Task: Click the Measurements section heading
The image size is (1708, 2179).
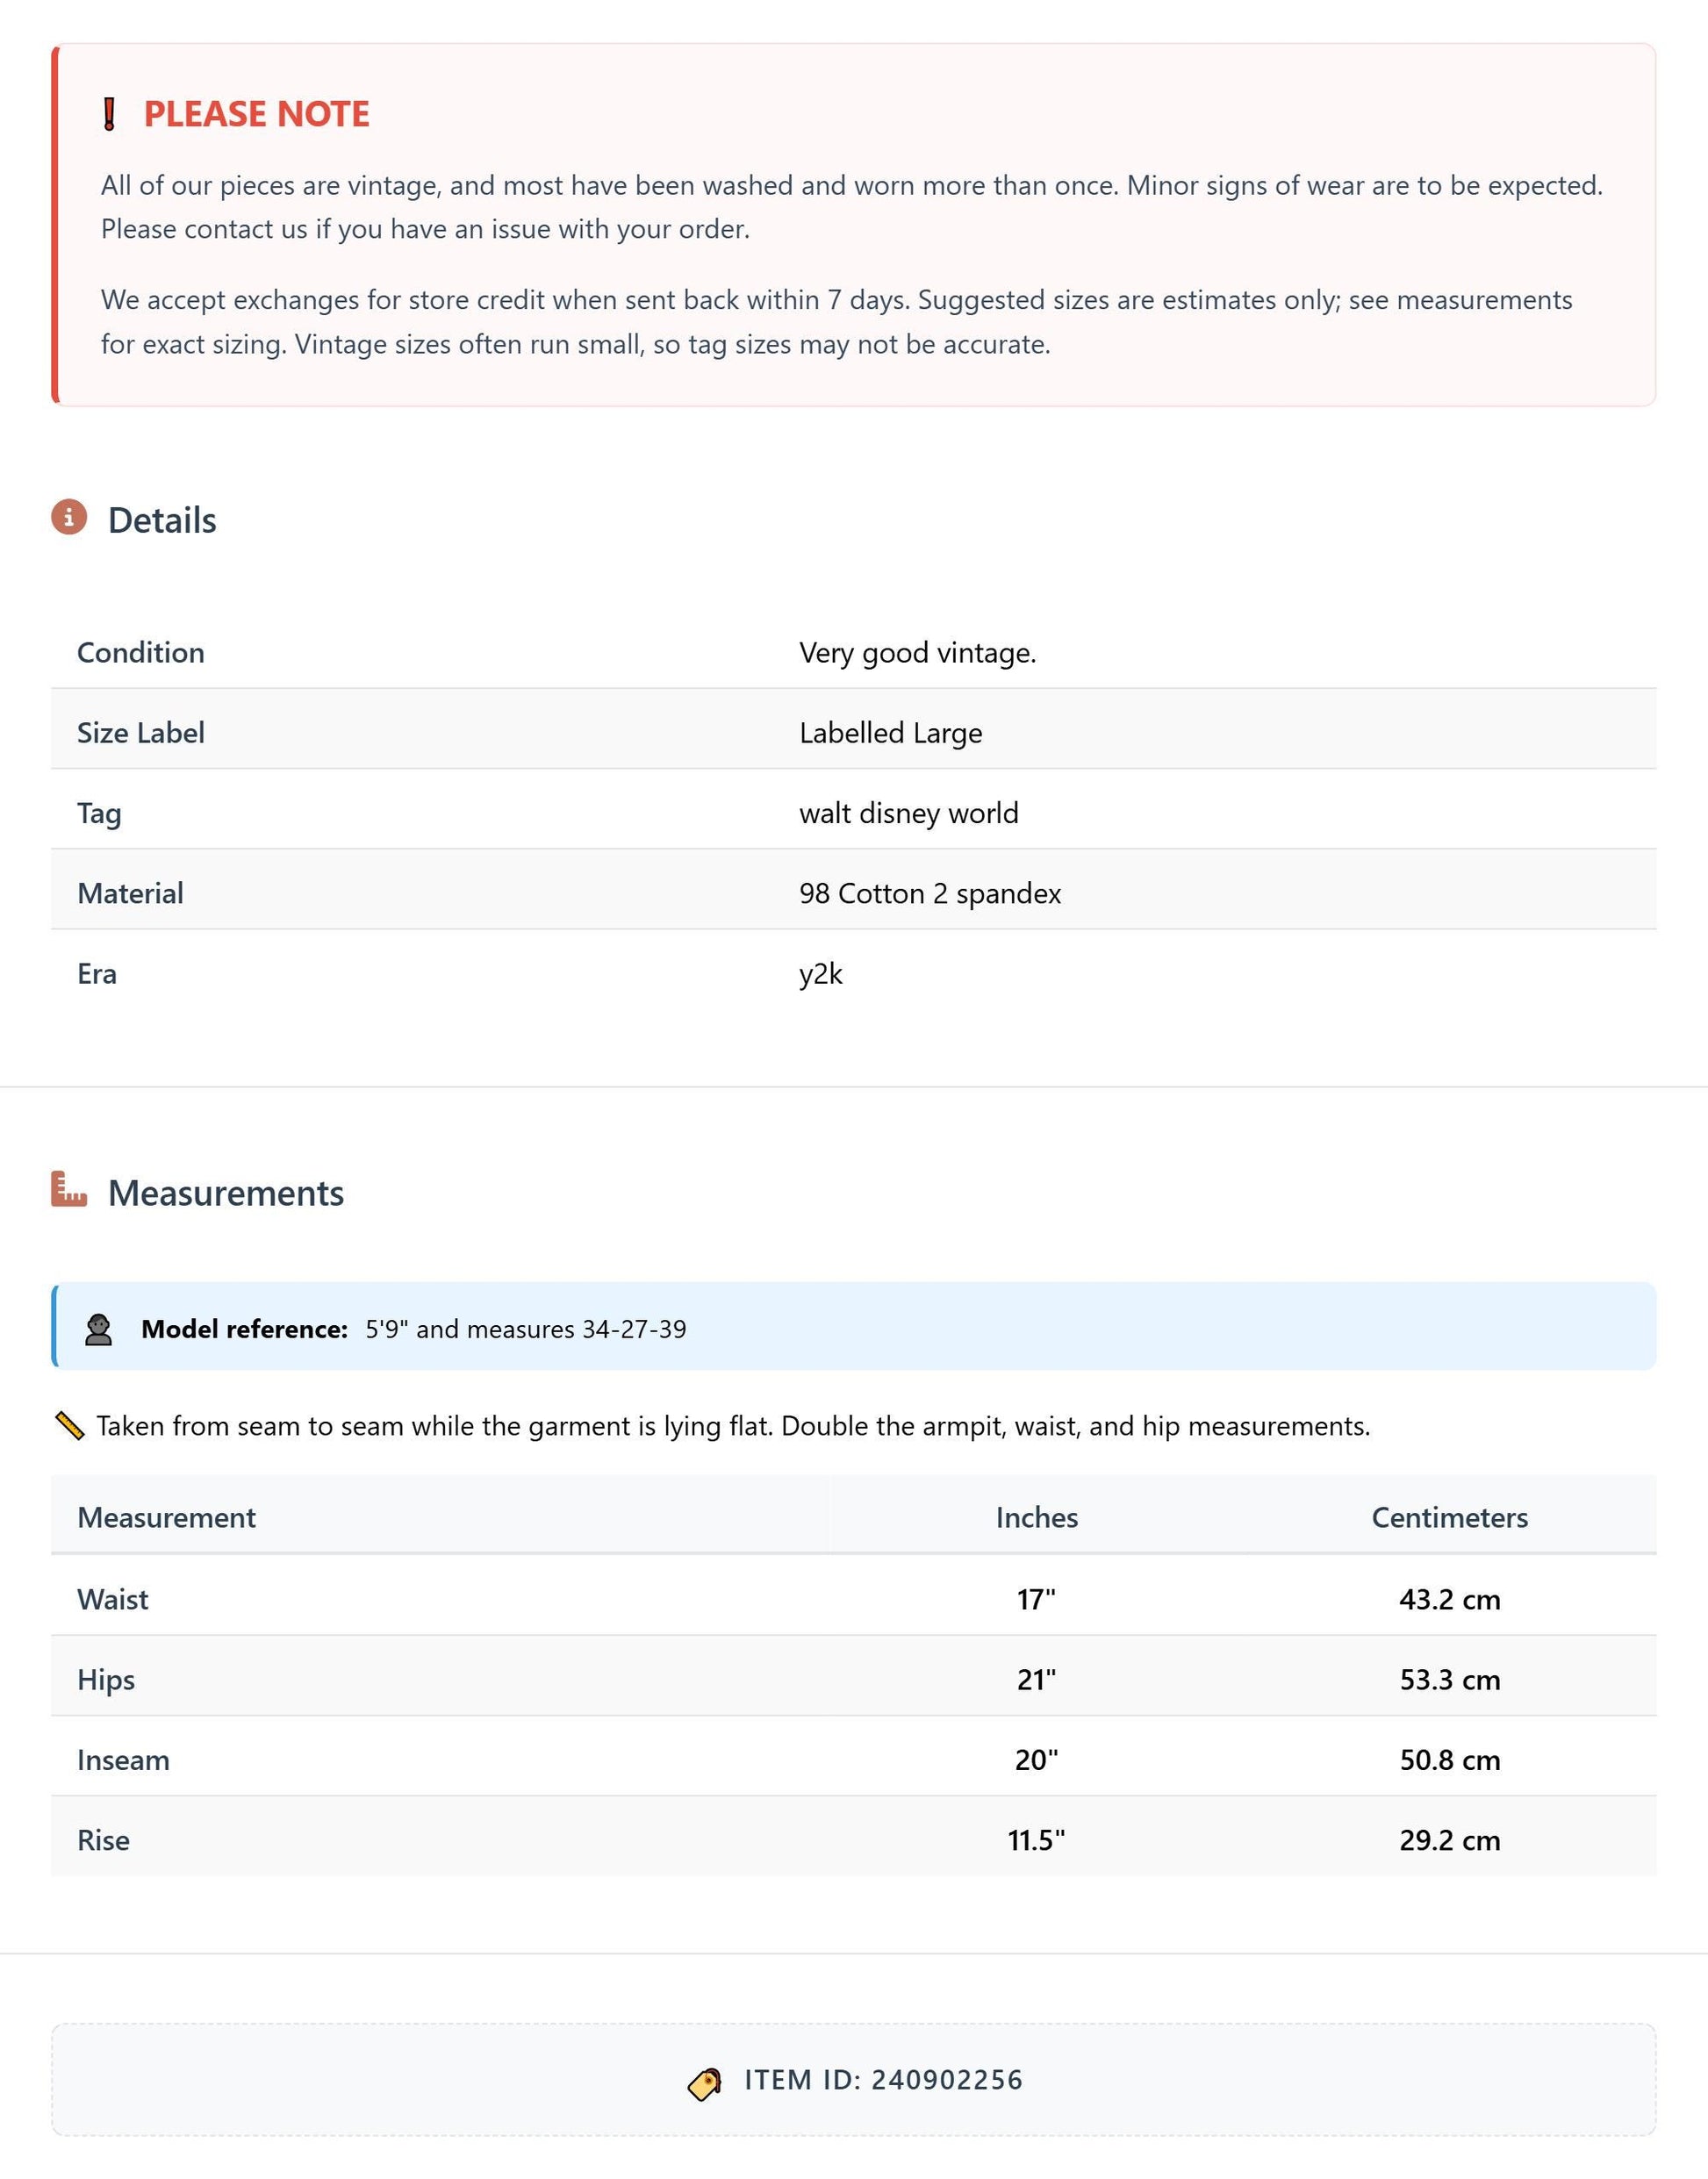Action: 226,1193
